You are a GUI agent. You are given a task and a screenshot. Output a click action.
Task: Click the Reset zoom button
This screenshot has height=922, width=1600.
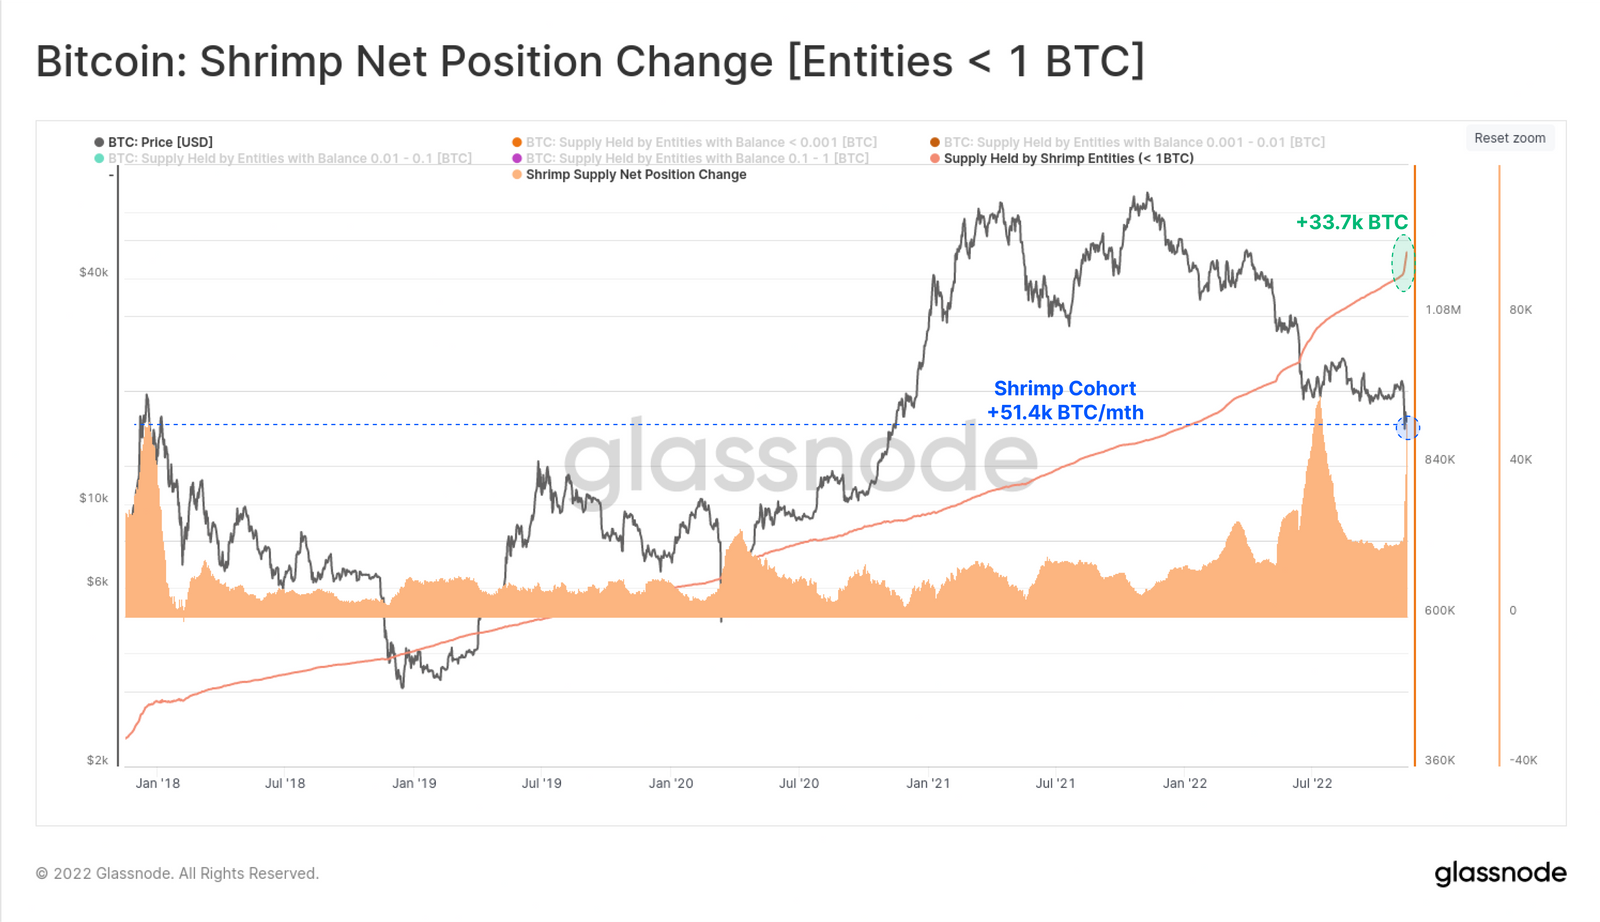pyautogui.click(x=1509, y=138)
